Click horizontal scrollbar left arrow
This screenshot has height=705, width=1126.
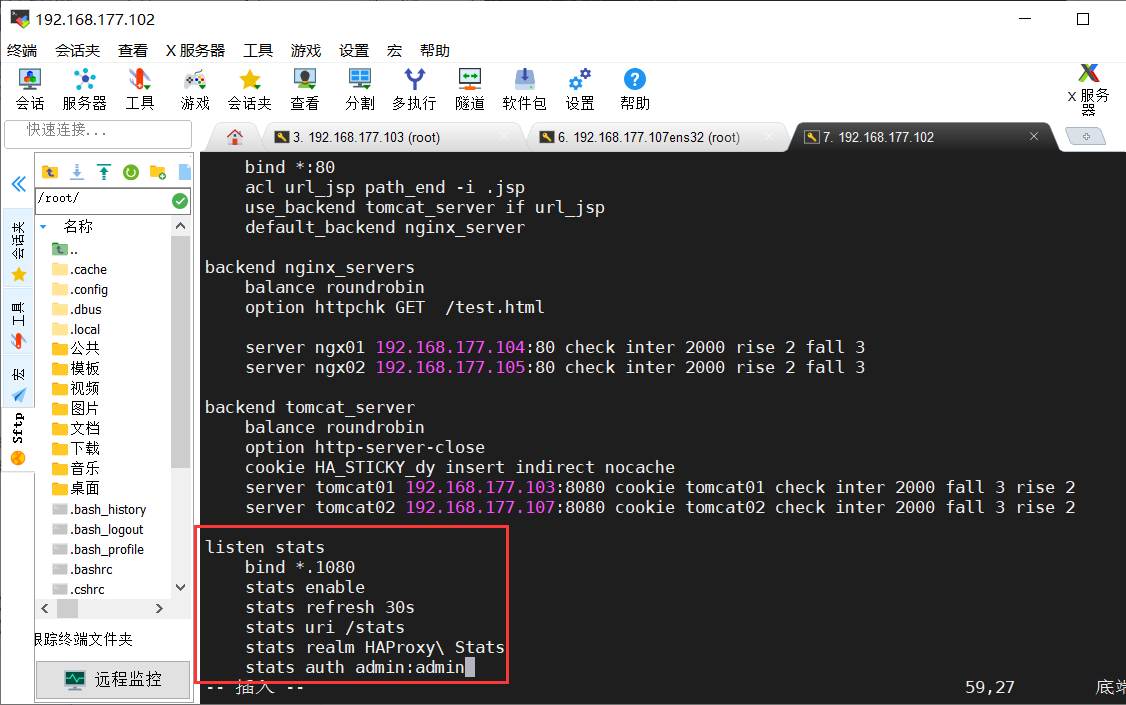point(45,609)
